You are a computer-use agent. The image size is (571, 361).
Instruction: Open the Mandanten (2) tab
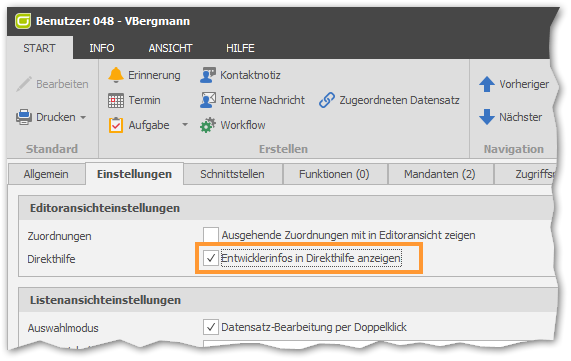[x=440, y=174]
